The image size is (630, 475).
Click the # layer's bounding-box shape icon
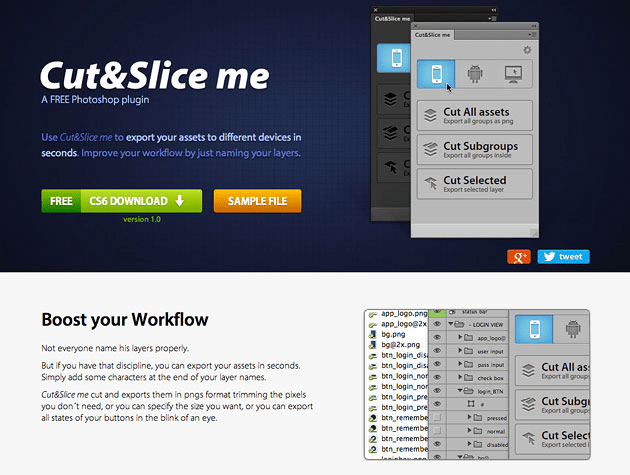[x=471, y=404]
